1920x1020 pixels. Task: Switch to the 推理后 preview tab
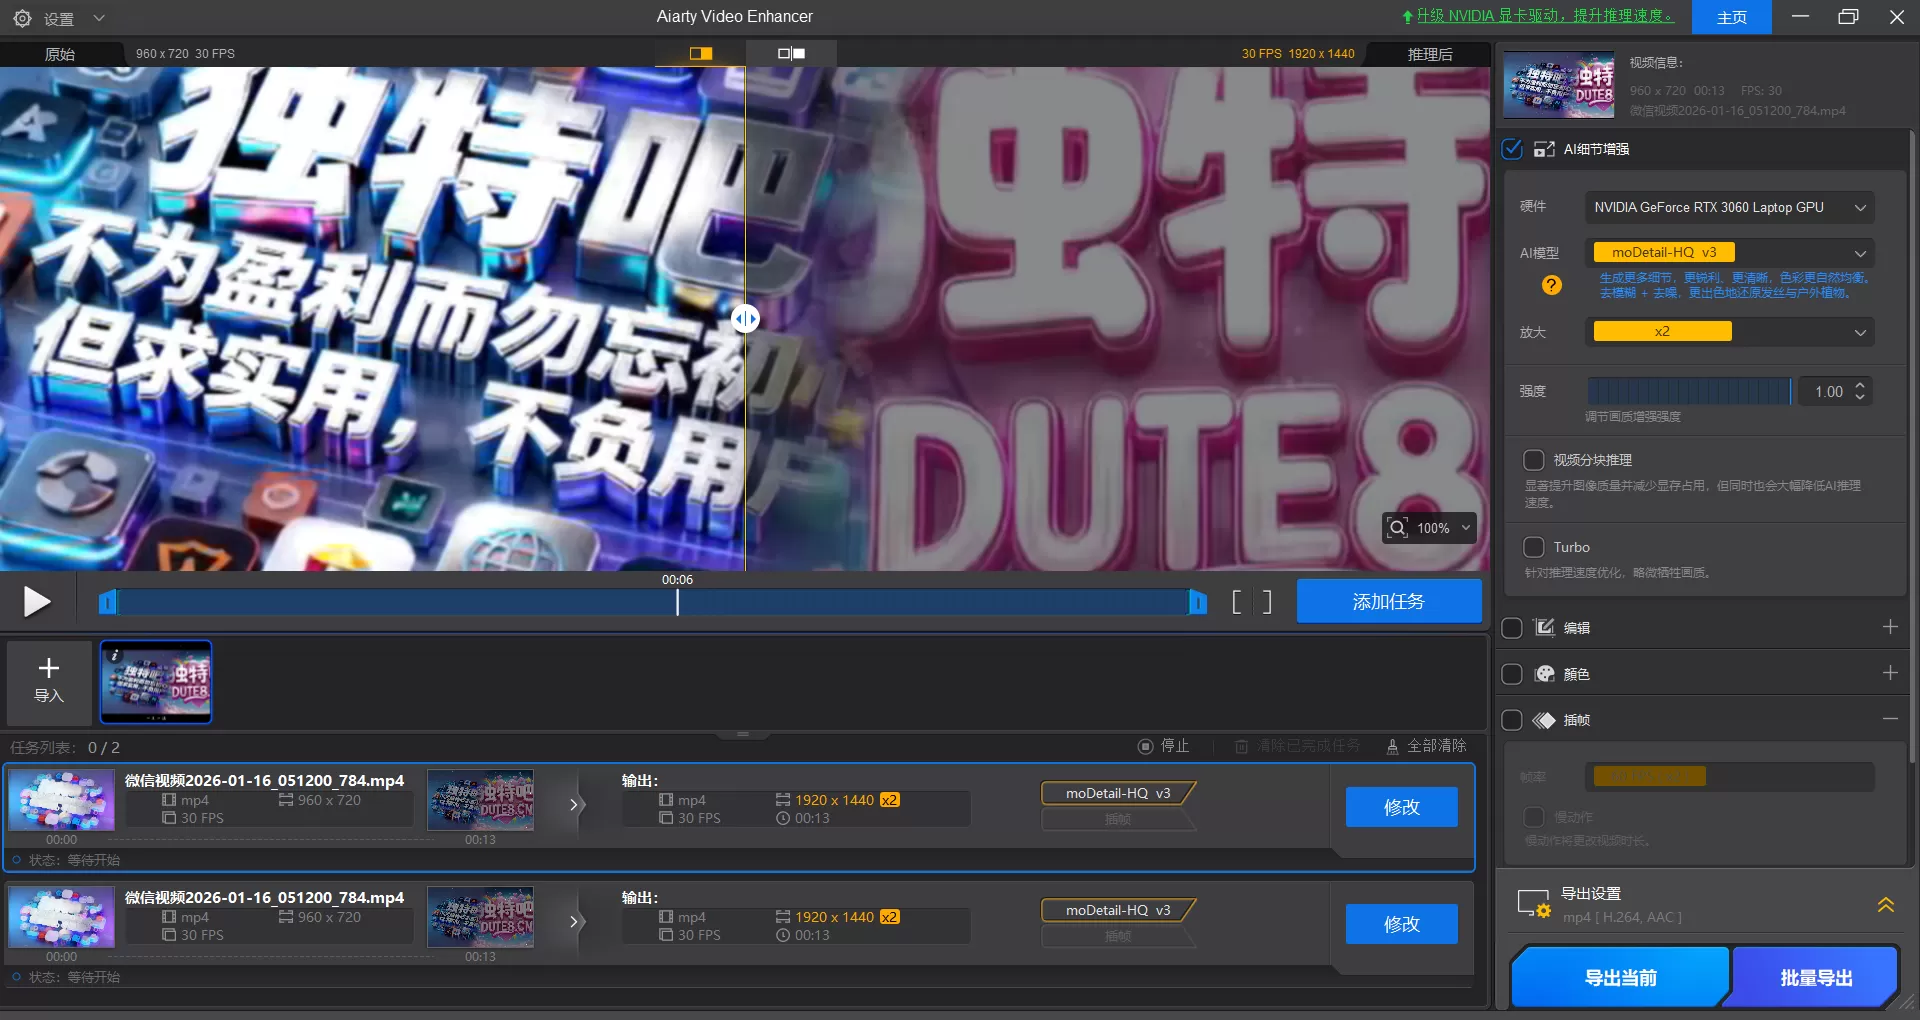[x=1429, y=53]
